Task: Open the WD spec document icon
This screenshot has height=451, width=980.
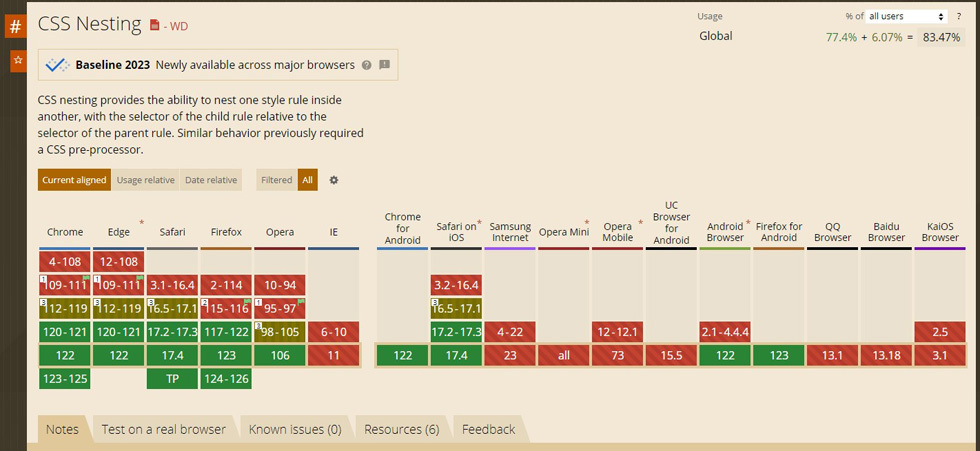Action: click(154, 26)
